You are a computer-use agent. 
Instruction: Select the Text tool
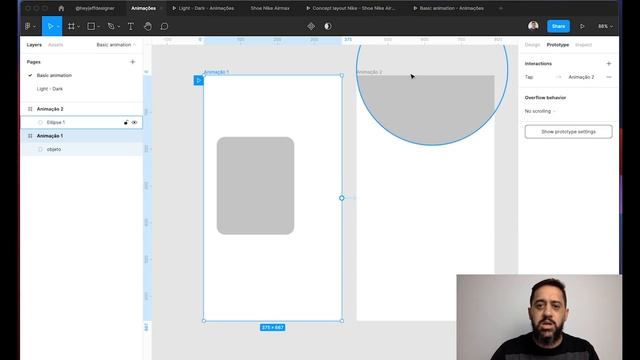[131, 26]
